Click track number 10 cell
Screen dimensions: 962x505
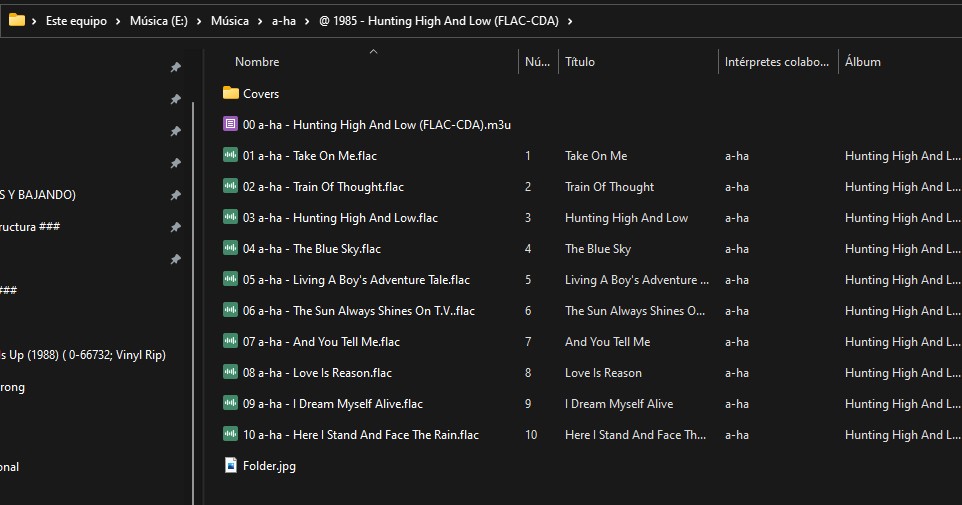pyautogui.click(x=531, y=434)
